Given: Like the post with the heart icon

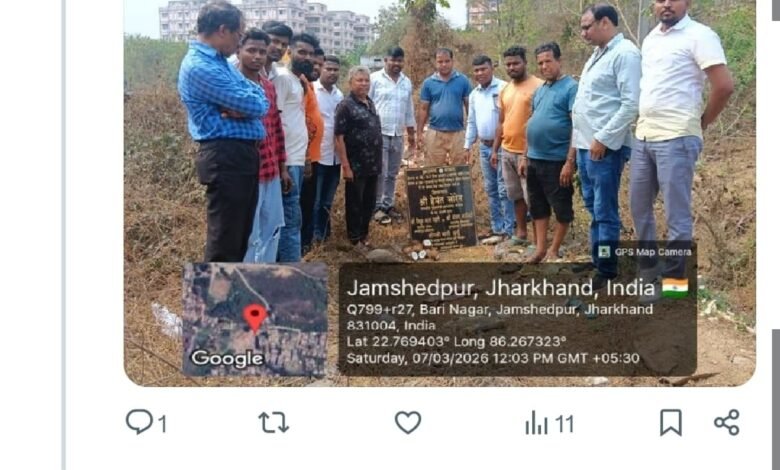Looking at the screenshot, I should pos(408,422).
